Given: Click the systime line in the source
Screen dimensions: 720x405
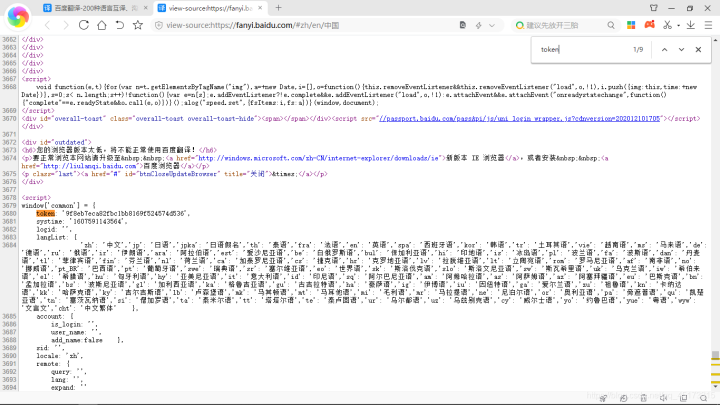Looking at the screenshot, I should point(82,221).
